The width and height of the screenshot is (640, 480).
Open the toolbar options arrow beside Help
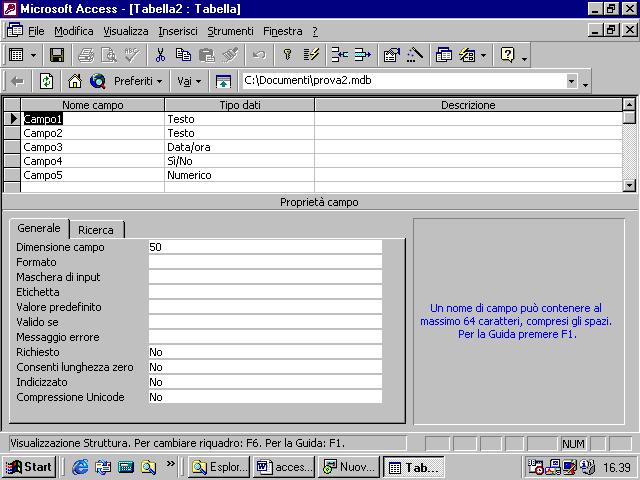pos(524,57)
